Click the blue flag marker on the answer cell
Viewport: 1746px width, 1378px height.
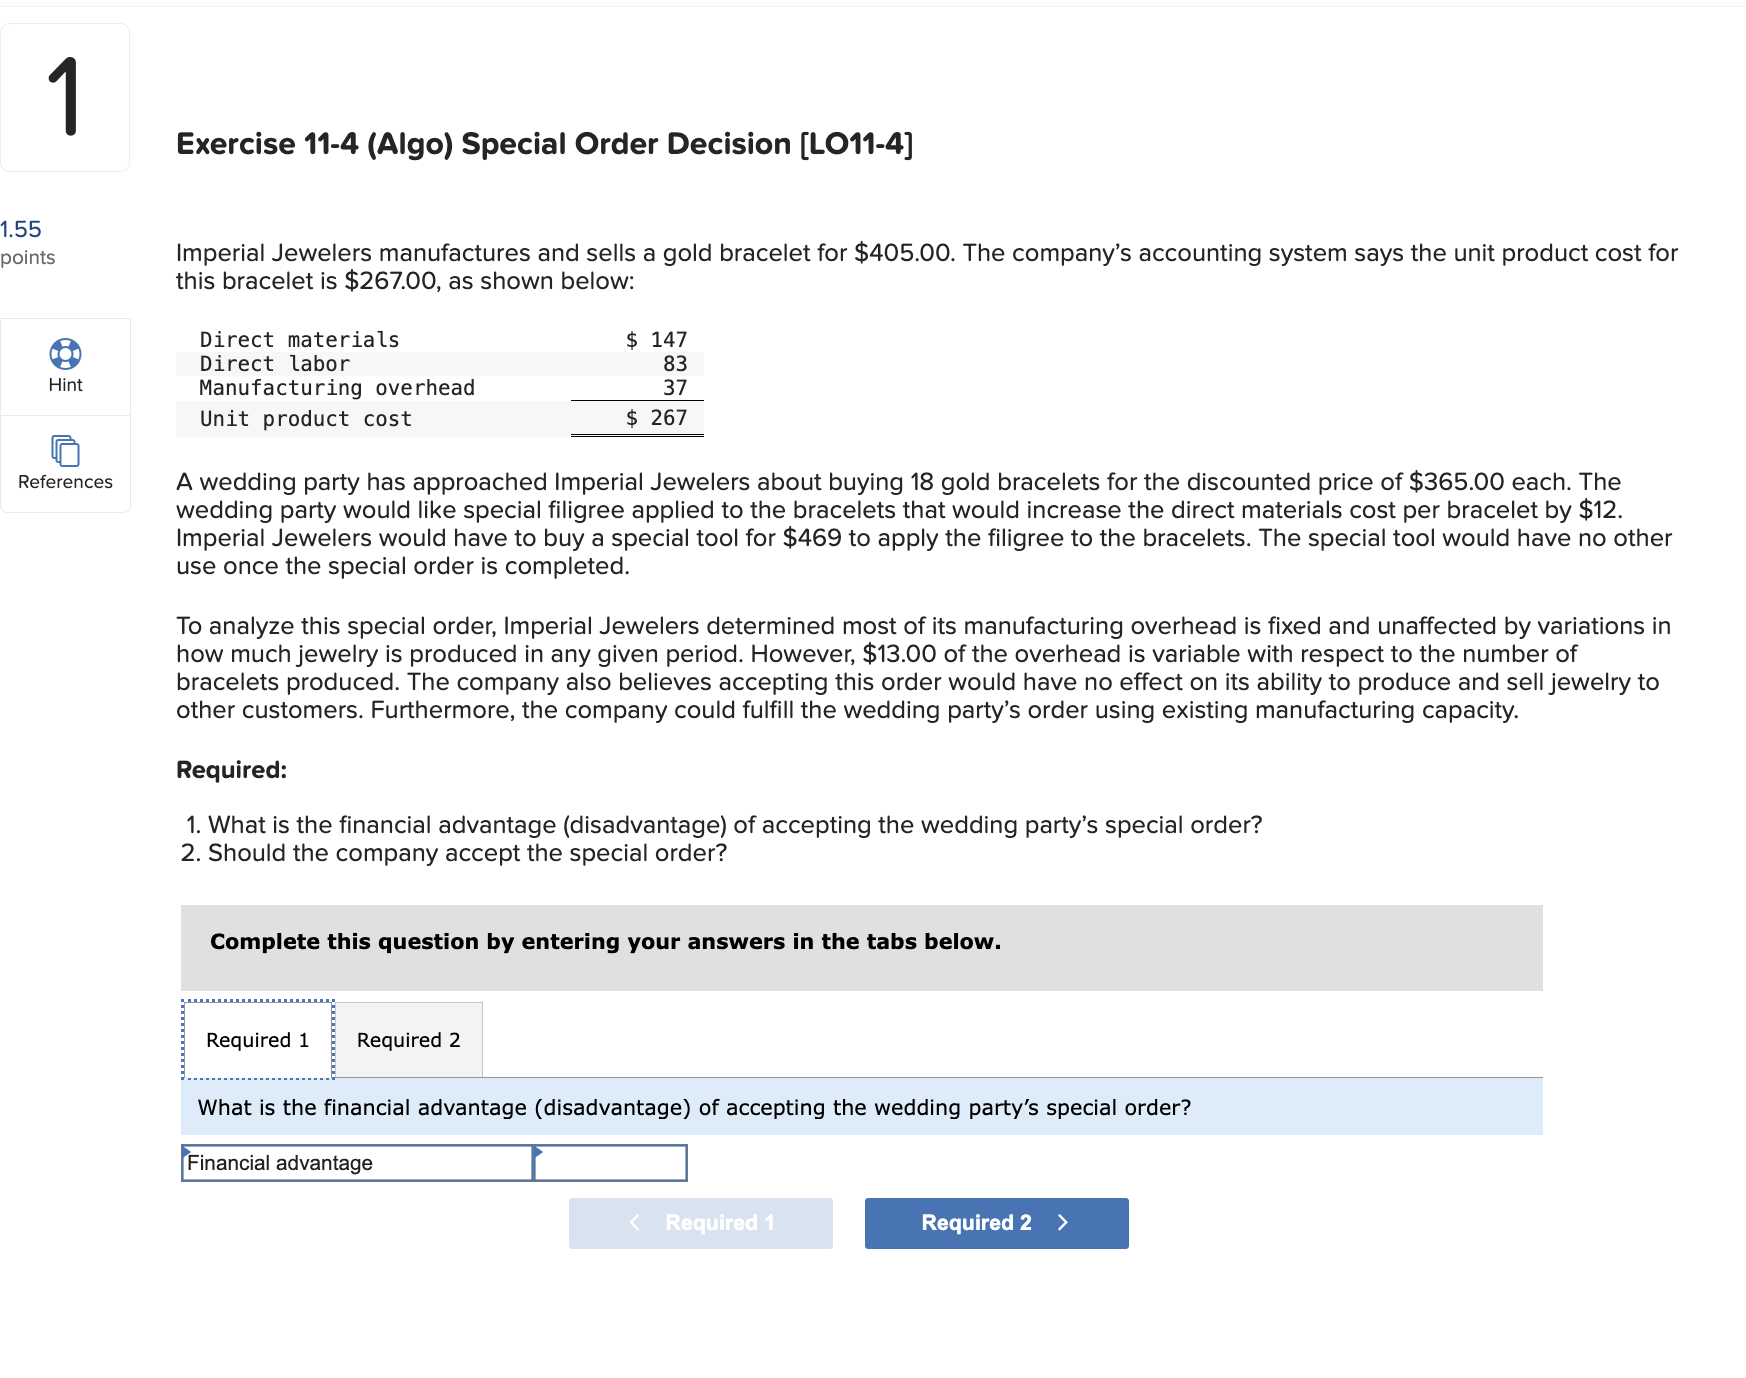pyautogui.click(x=538, y=1152)
